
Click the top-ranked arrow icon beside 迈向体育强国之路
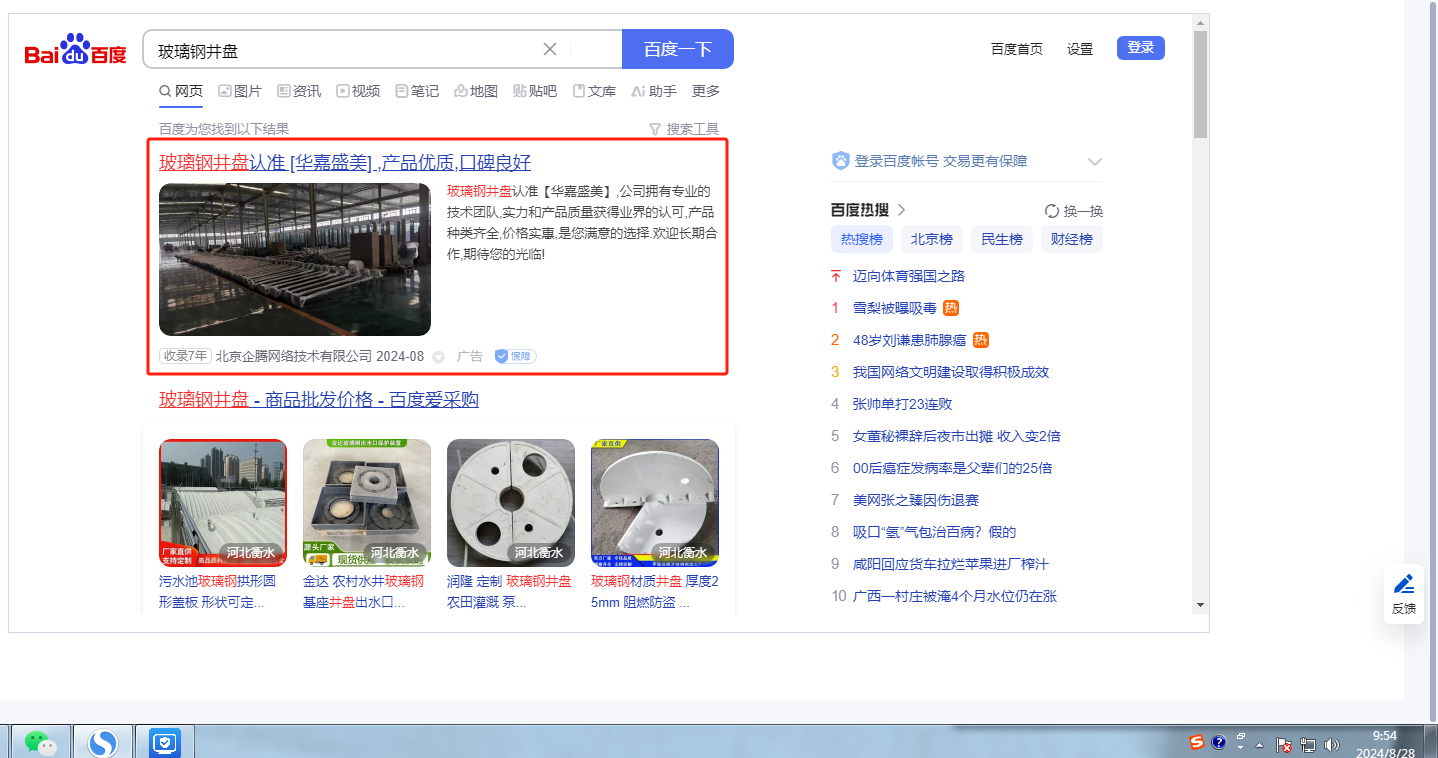click(x=836, y=276)
